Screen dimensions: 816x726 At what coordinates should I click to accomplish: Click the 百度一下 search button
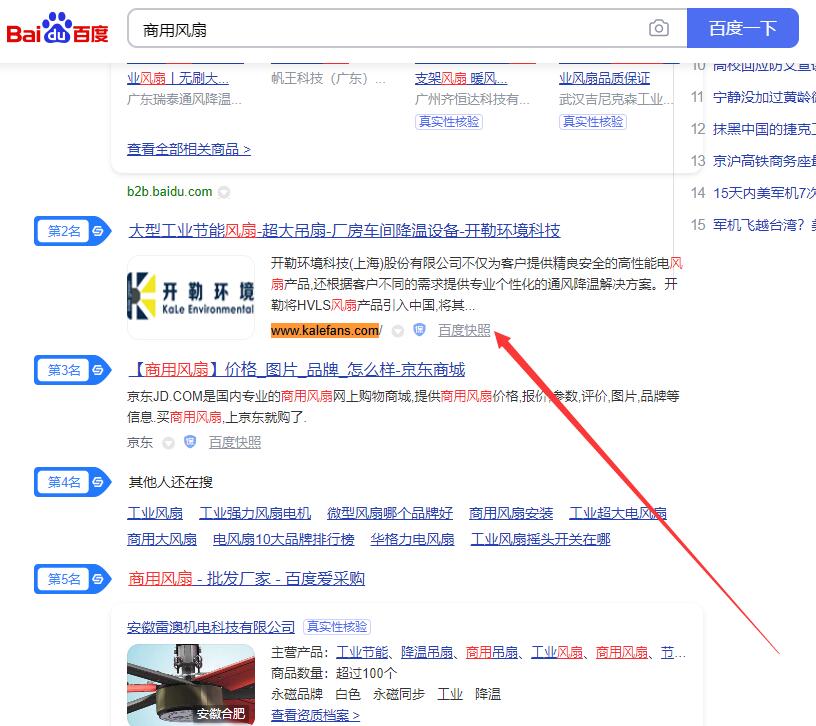click(x=743, y=28)
